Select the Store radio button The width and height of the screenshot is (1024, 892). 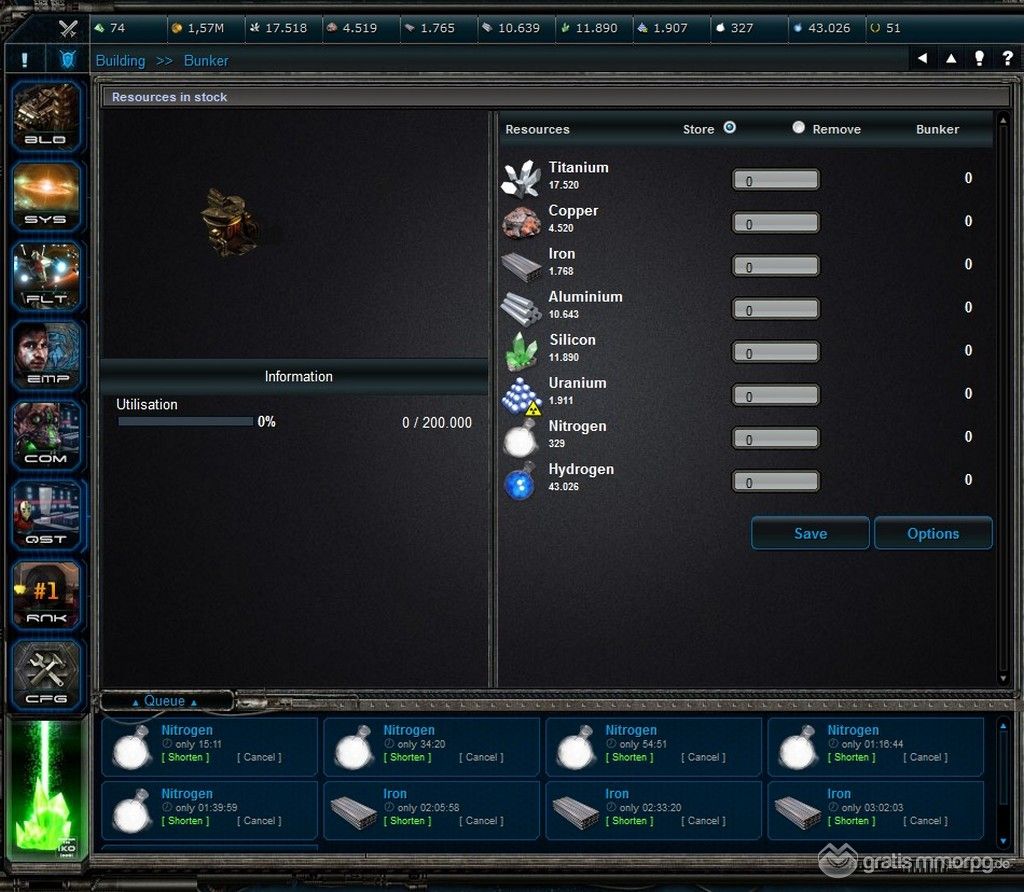[x=729, y=127]
